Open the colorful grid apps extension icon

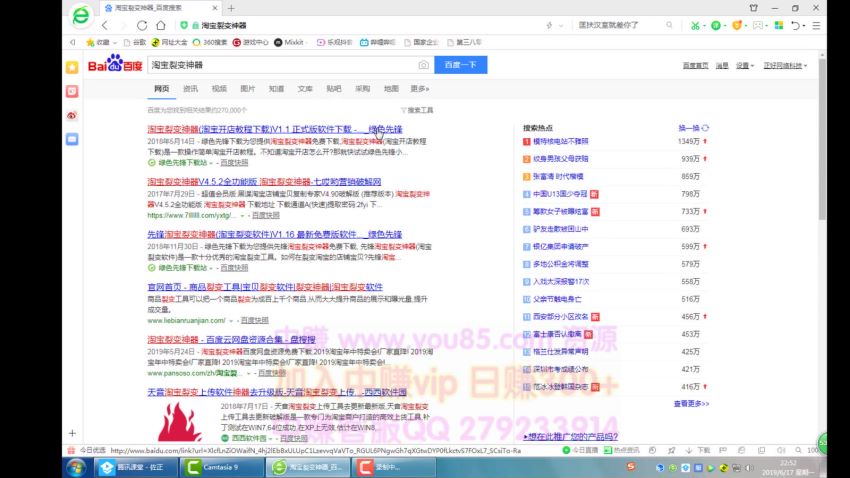pyautogui.click(x=779, y=25)
